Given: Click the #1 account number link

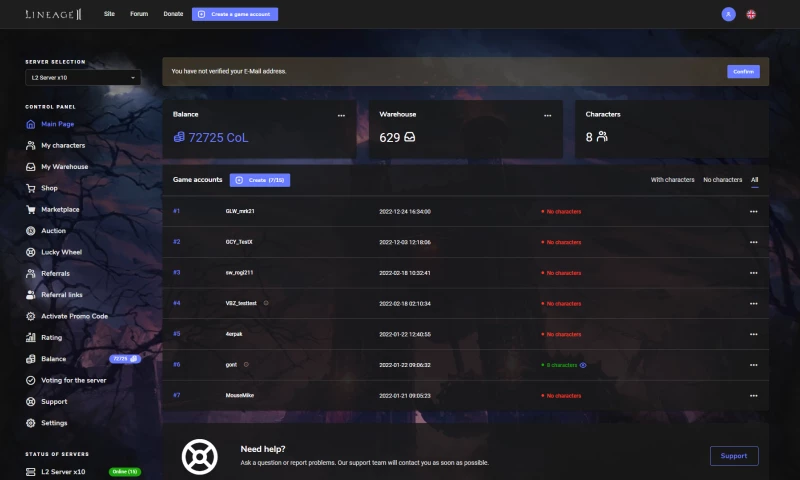Looking at the screenshot, I should (x=177, y=211).
